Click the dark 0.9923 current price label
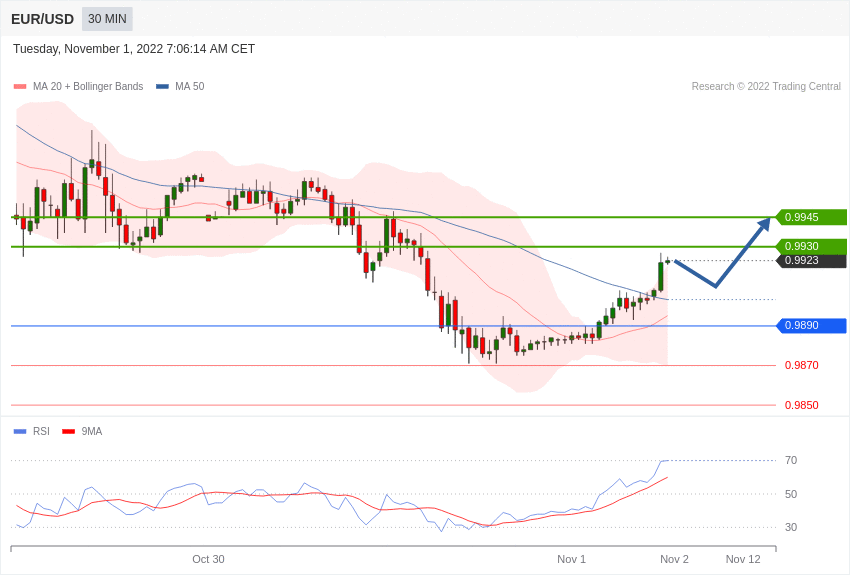Image resolution: width=850 pixels, height=576 pixels. click(812, 261)
